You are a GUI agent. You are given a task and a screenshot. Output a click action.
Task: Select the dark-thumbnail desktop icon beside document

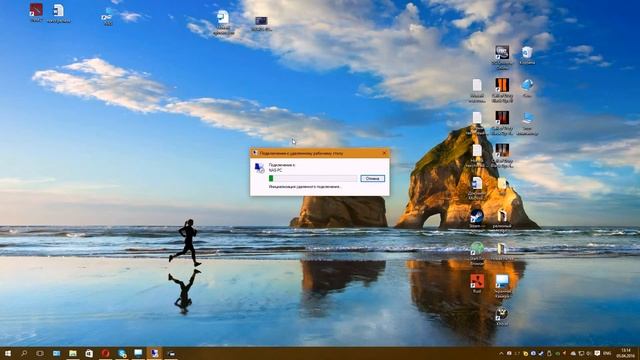click(261, 23)
